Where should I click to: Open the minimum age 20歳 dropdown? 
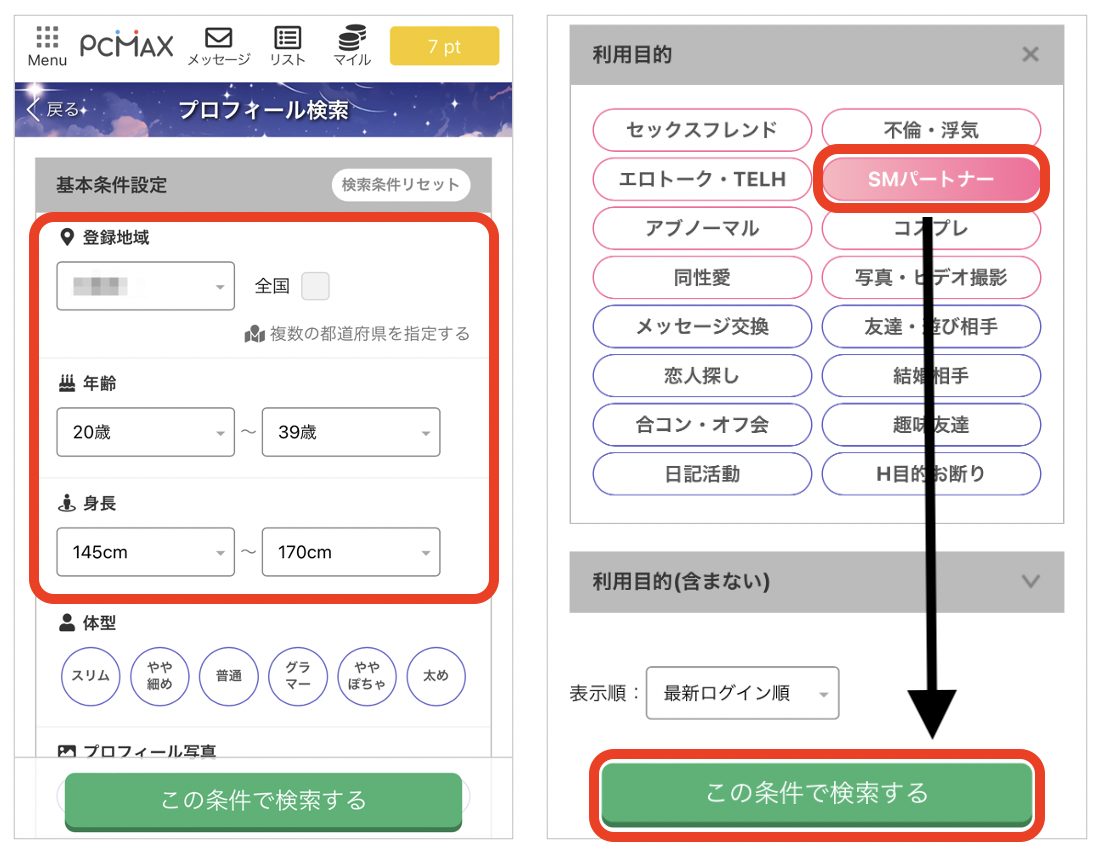click(x=145, y=433)
